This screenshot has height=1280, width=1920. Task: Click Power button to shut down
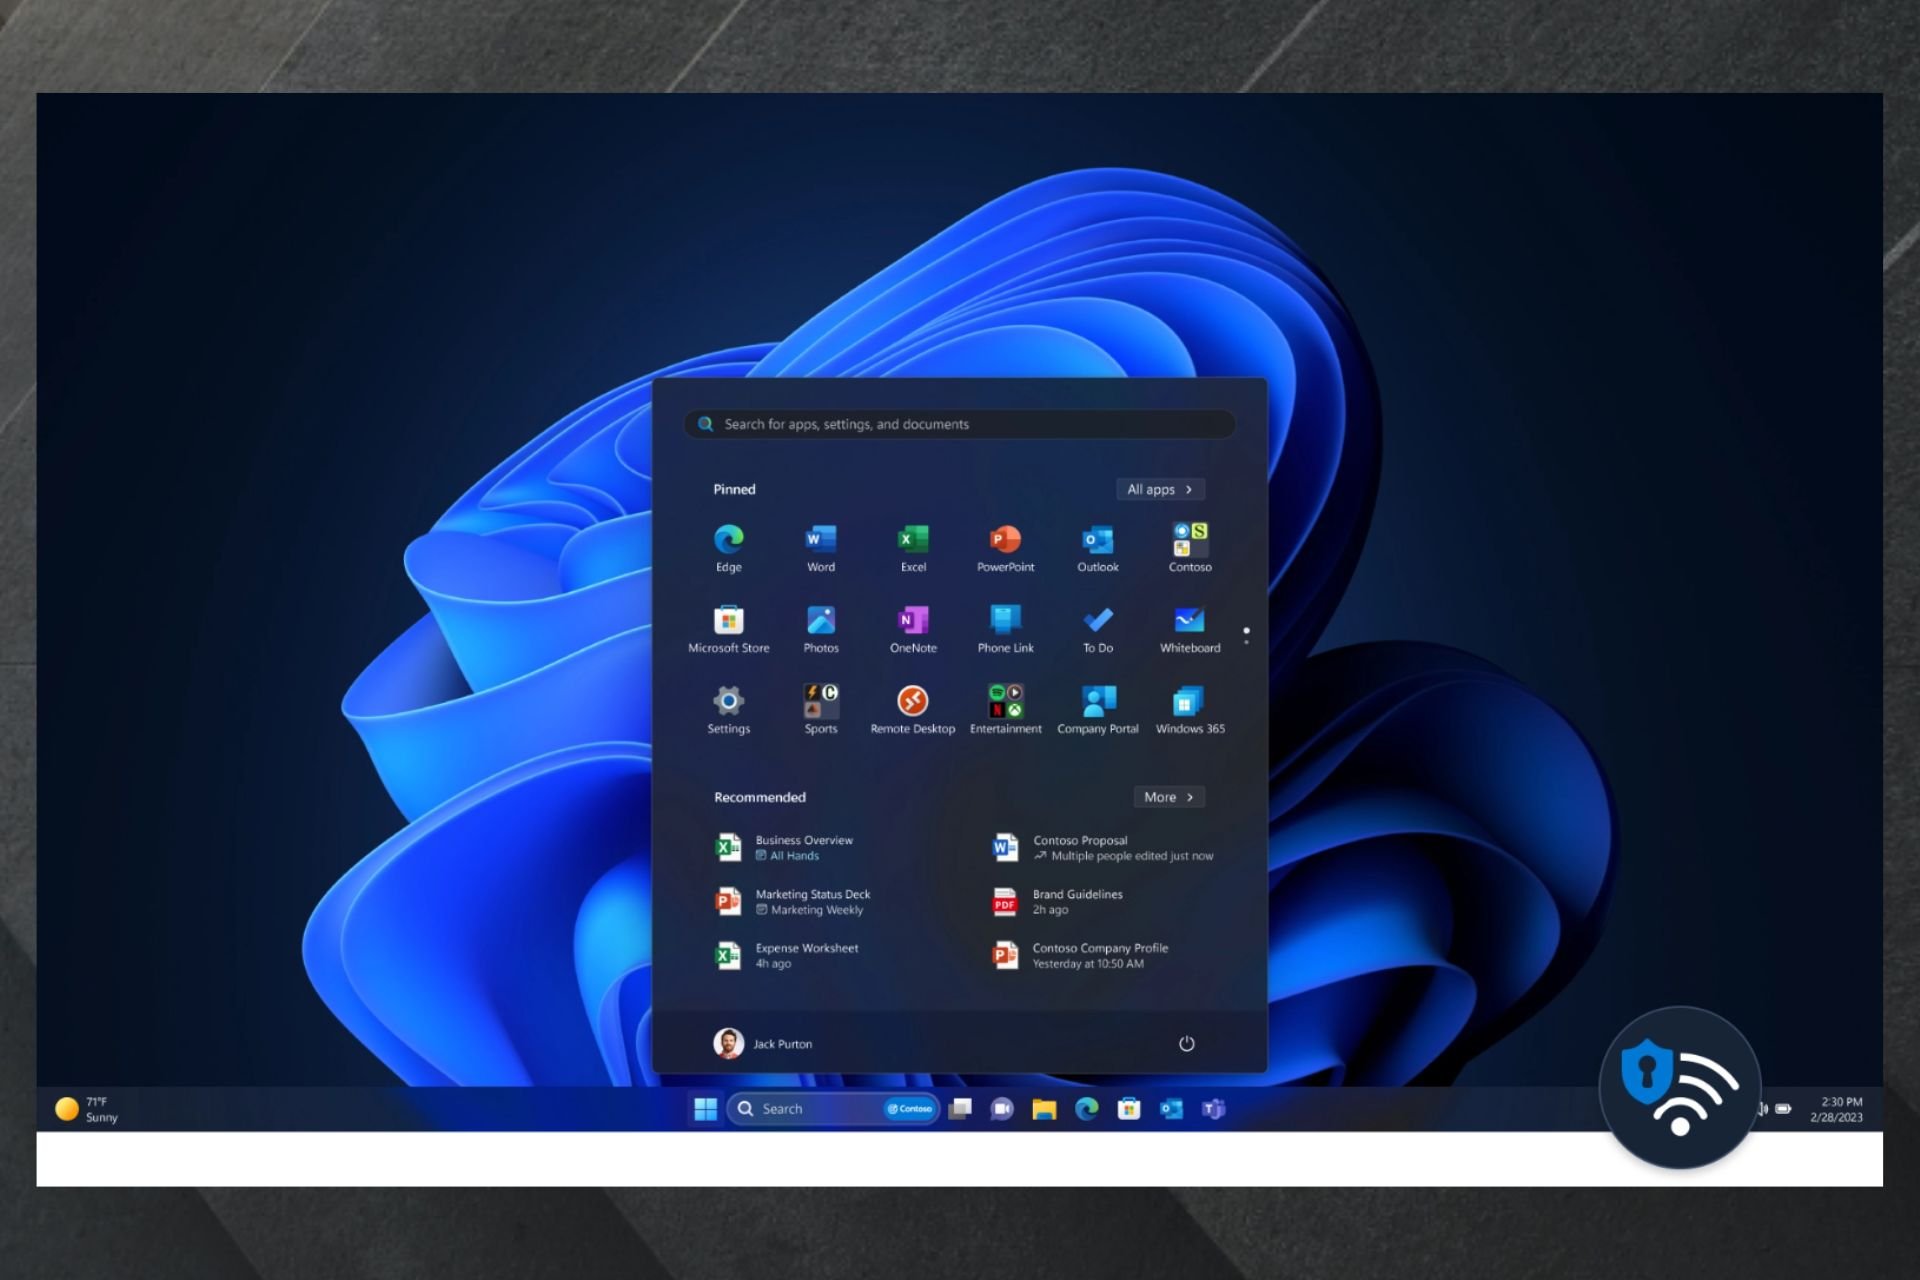click(x=1186, y=1043)
